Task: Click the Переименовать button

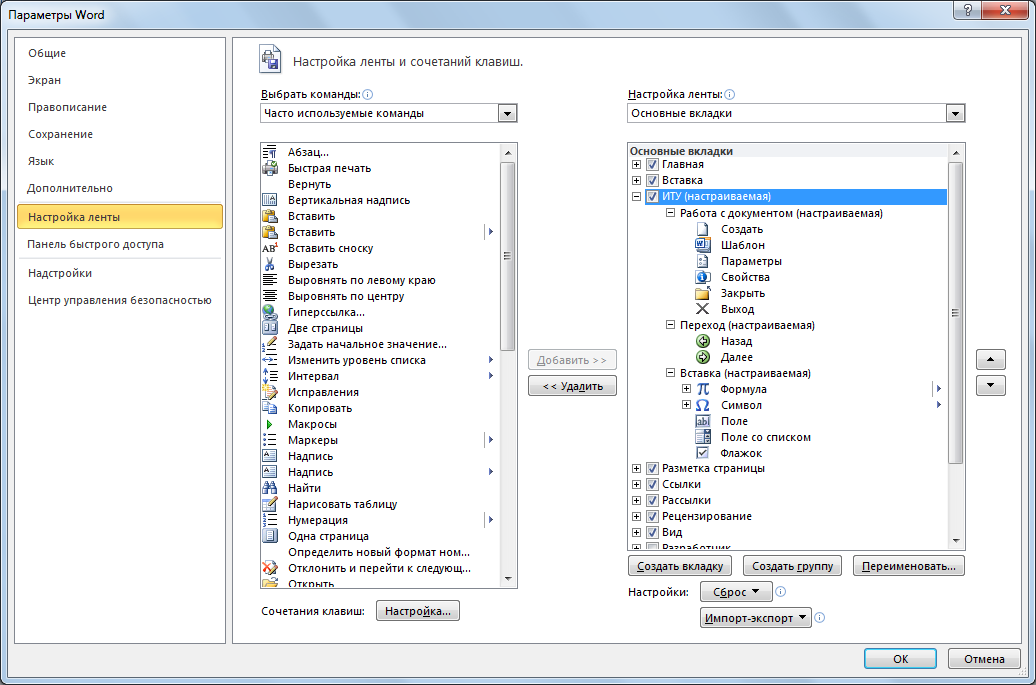Action: tap(909, 566)
